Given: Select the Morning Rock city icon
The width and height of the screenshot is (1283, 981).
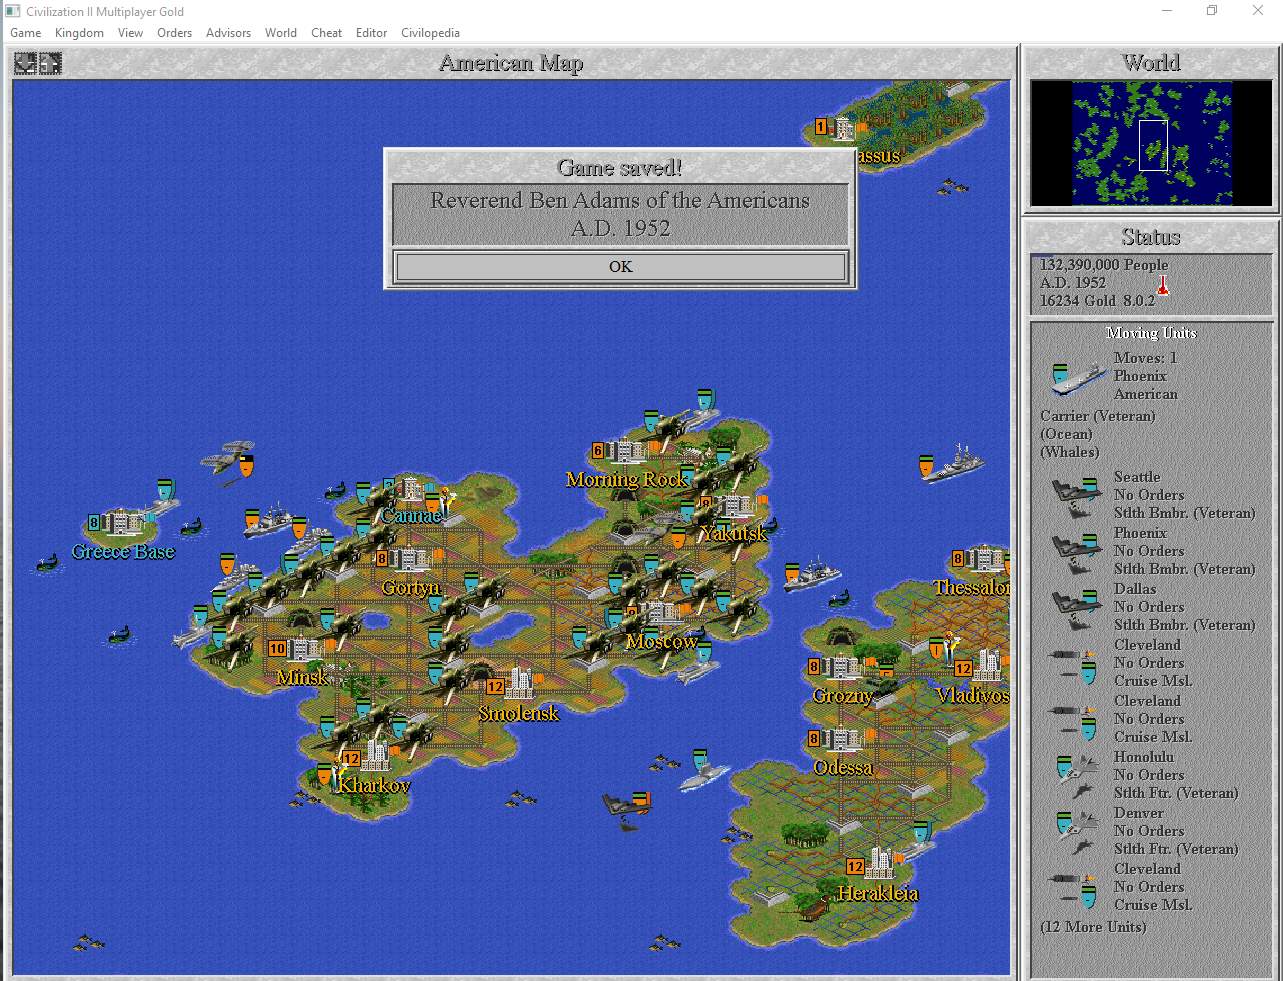Looking at the screenshot, I should (627, 451).
